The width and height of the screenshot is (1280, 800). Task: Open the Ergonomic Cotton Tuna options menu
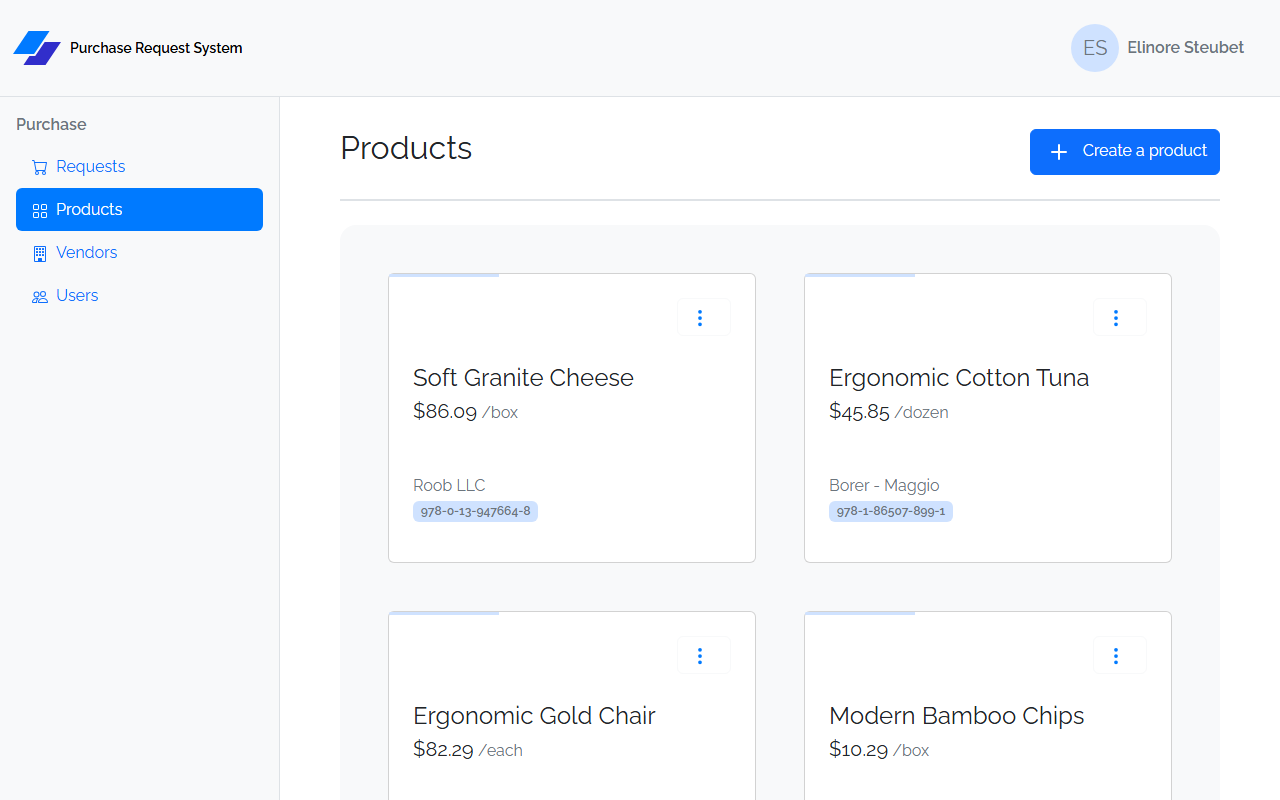(1120, 317)
